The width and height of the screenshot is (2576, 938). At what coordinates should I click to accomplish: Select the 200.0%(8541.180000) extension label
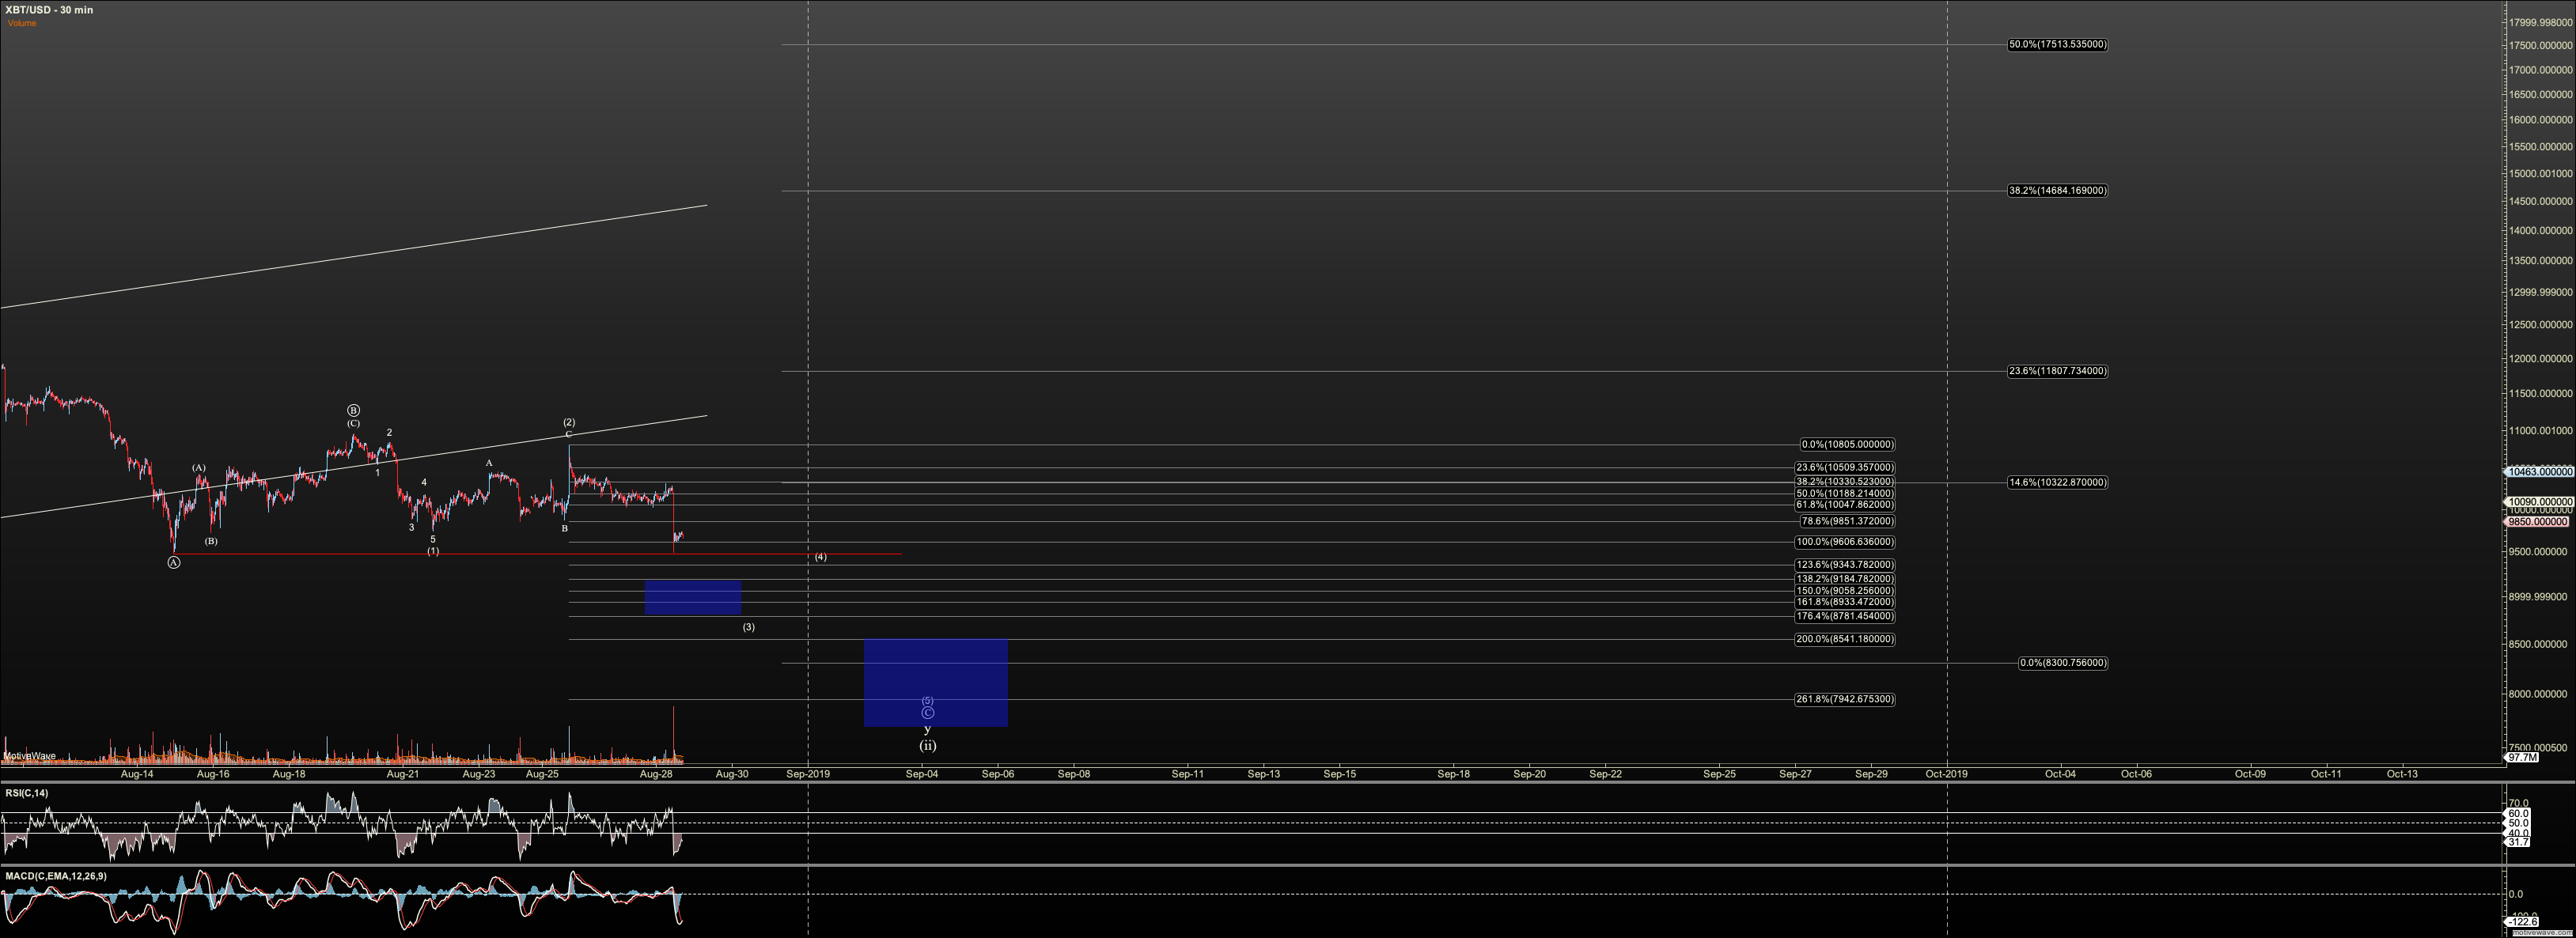click(1844, 640)
